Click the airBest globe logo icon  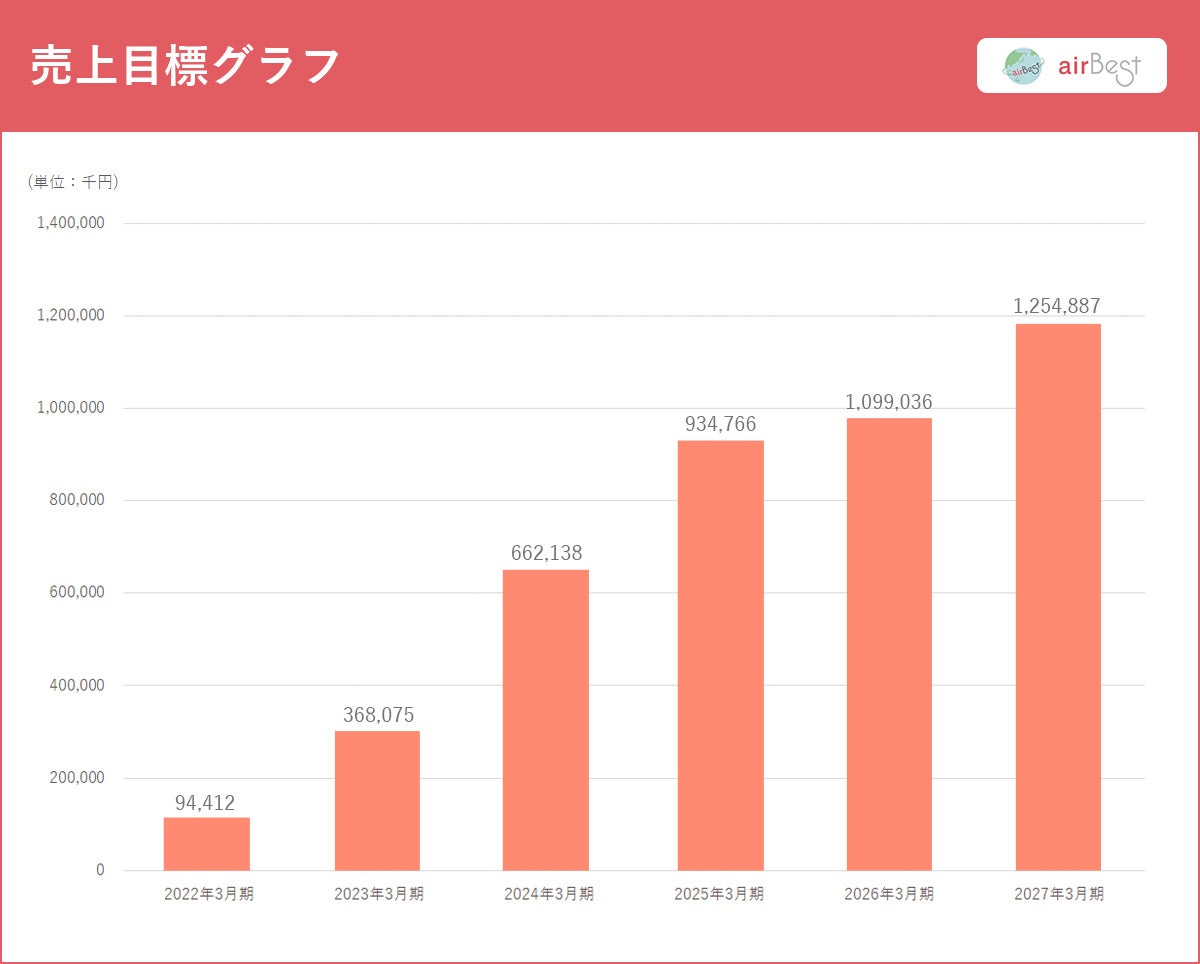tap(1022, 66)
